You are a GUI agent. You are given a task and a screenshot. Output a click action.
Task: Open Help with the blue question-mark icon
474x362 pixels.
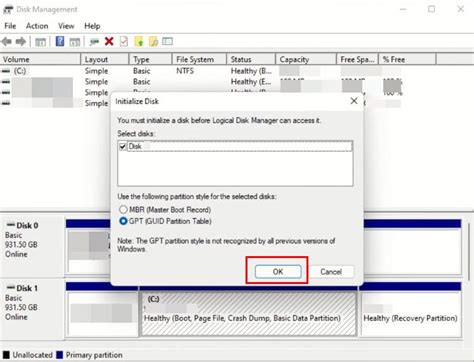[x=60, y=41]
